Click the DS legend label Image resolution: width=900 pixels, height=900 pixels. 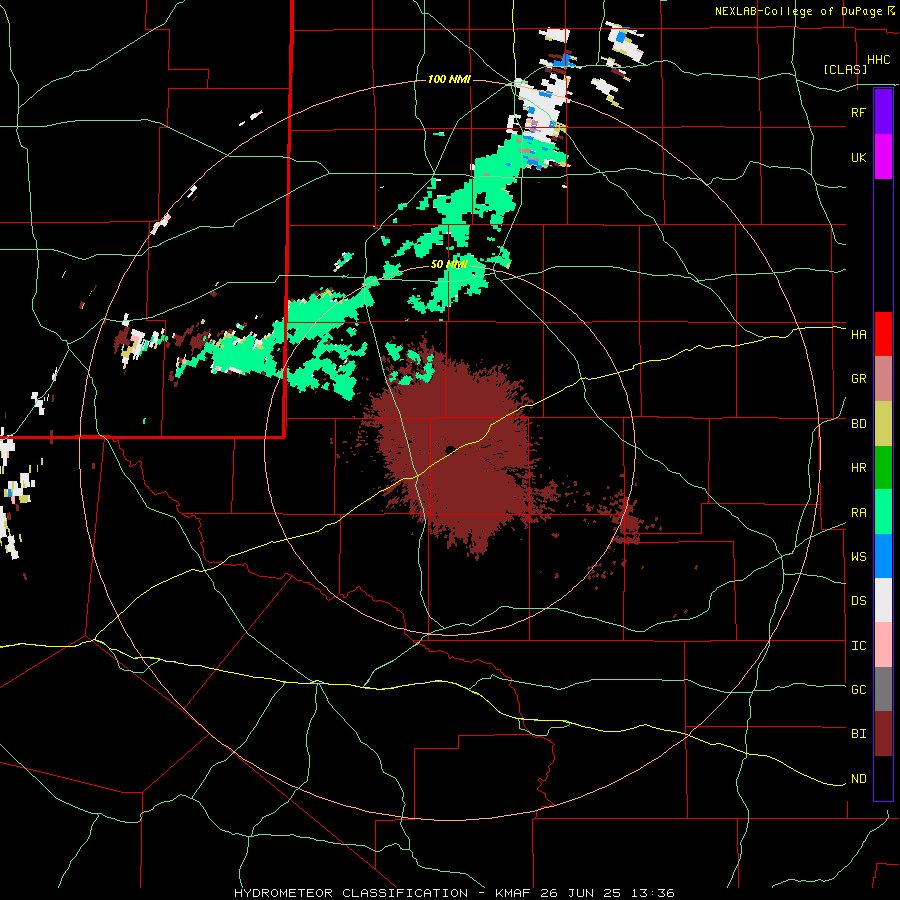click(858, 601)
